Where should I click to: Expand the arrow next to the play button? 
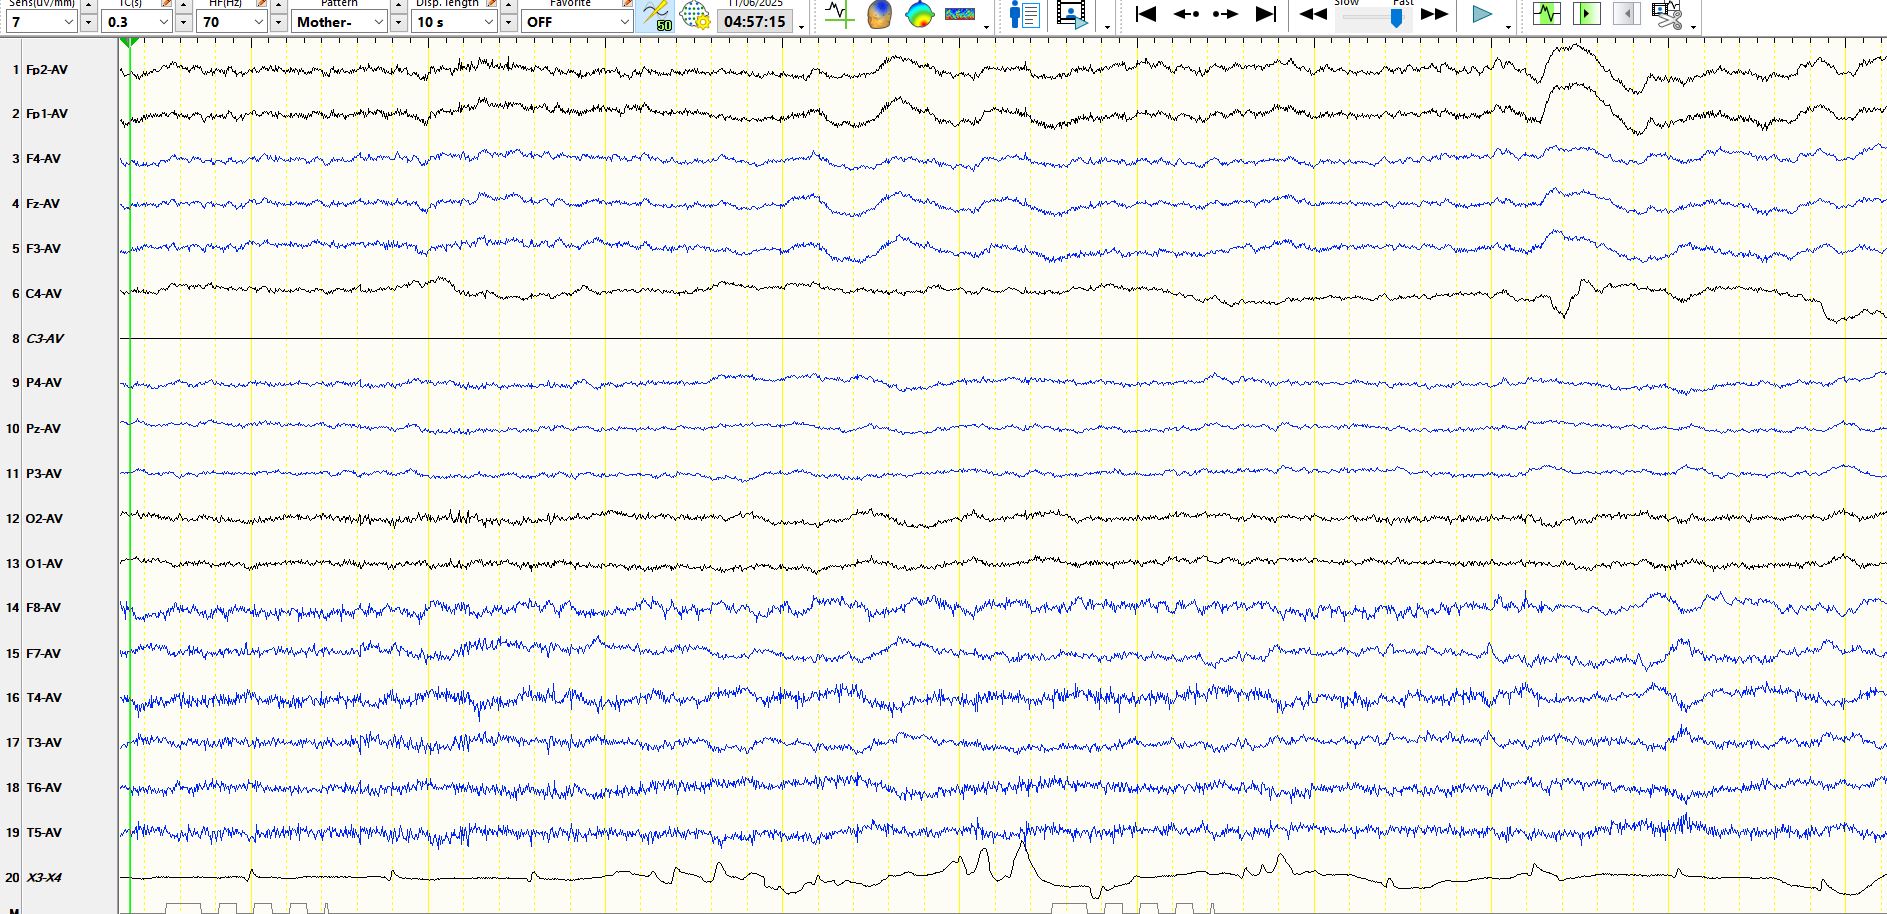(1508, 27)
